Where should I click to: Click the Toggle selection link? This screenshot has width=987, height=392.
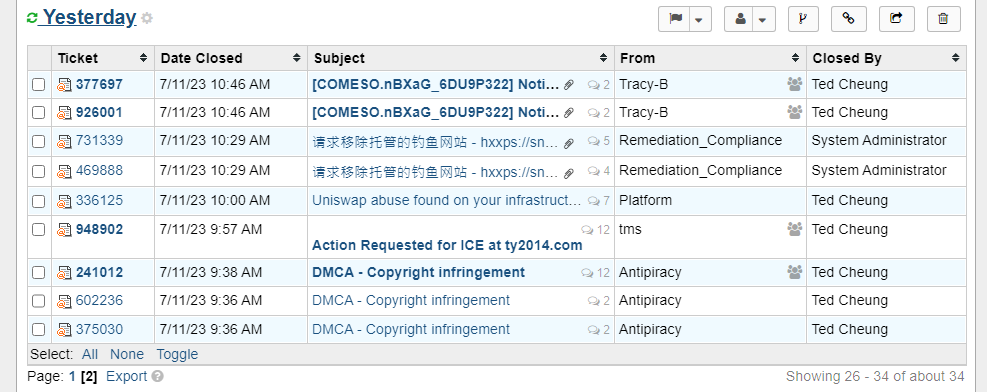pyautogui.click(x=177, y=354)
